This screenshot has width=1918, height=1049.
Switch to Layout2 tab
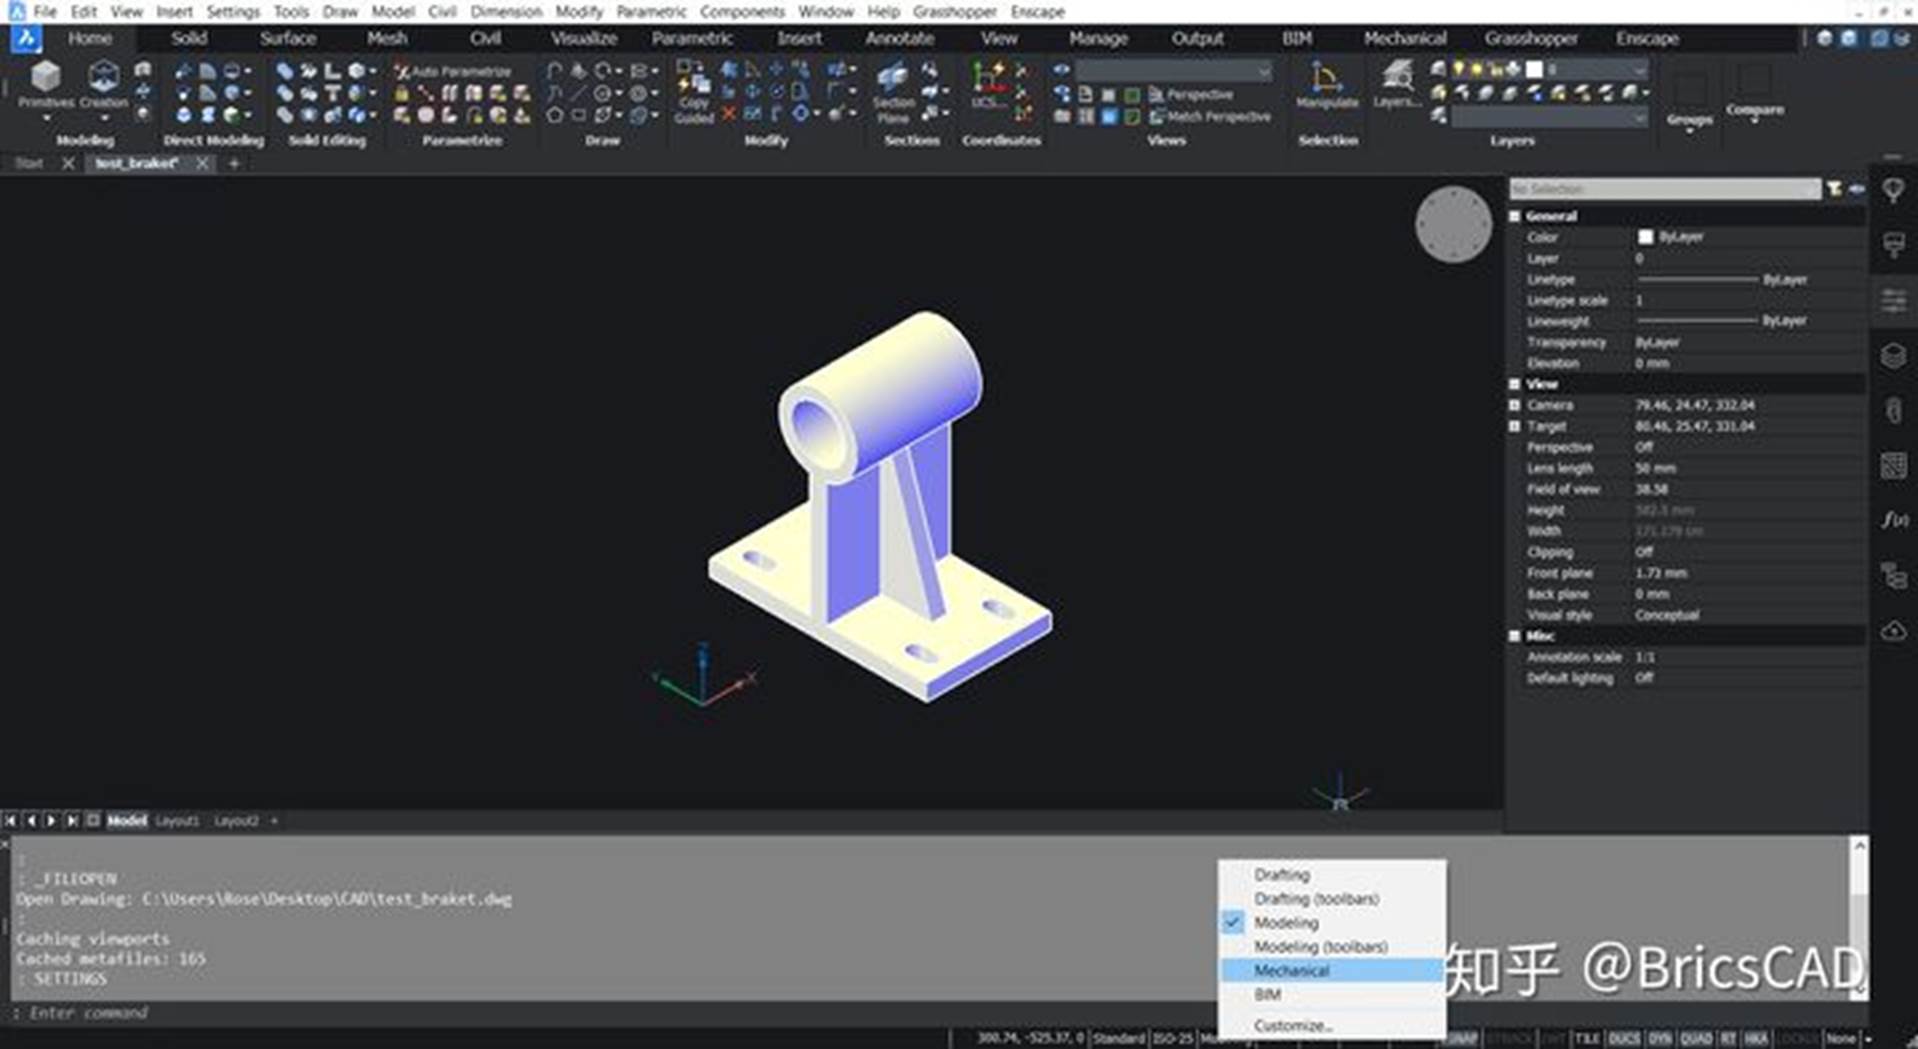236,820
